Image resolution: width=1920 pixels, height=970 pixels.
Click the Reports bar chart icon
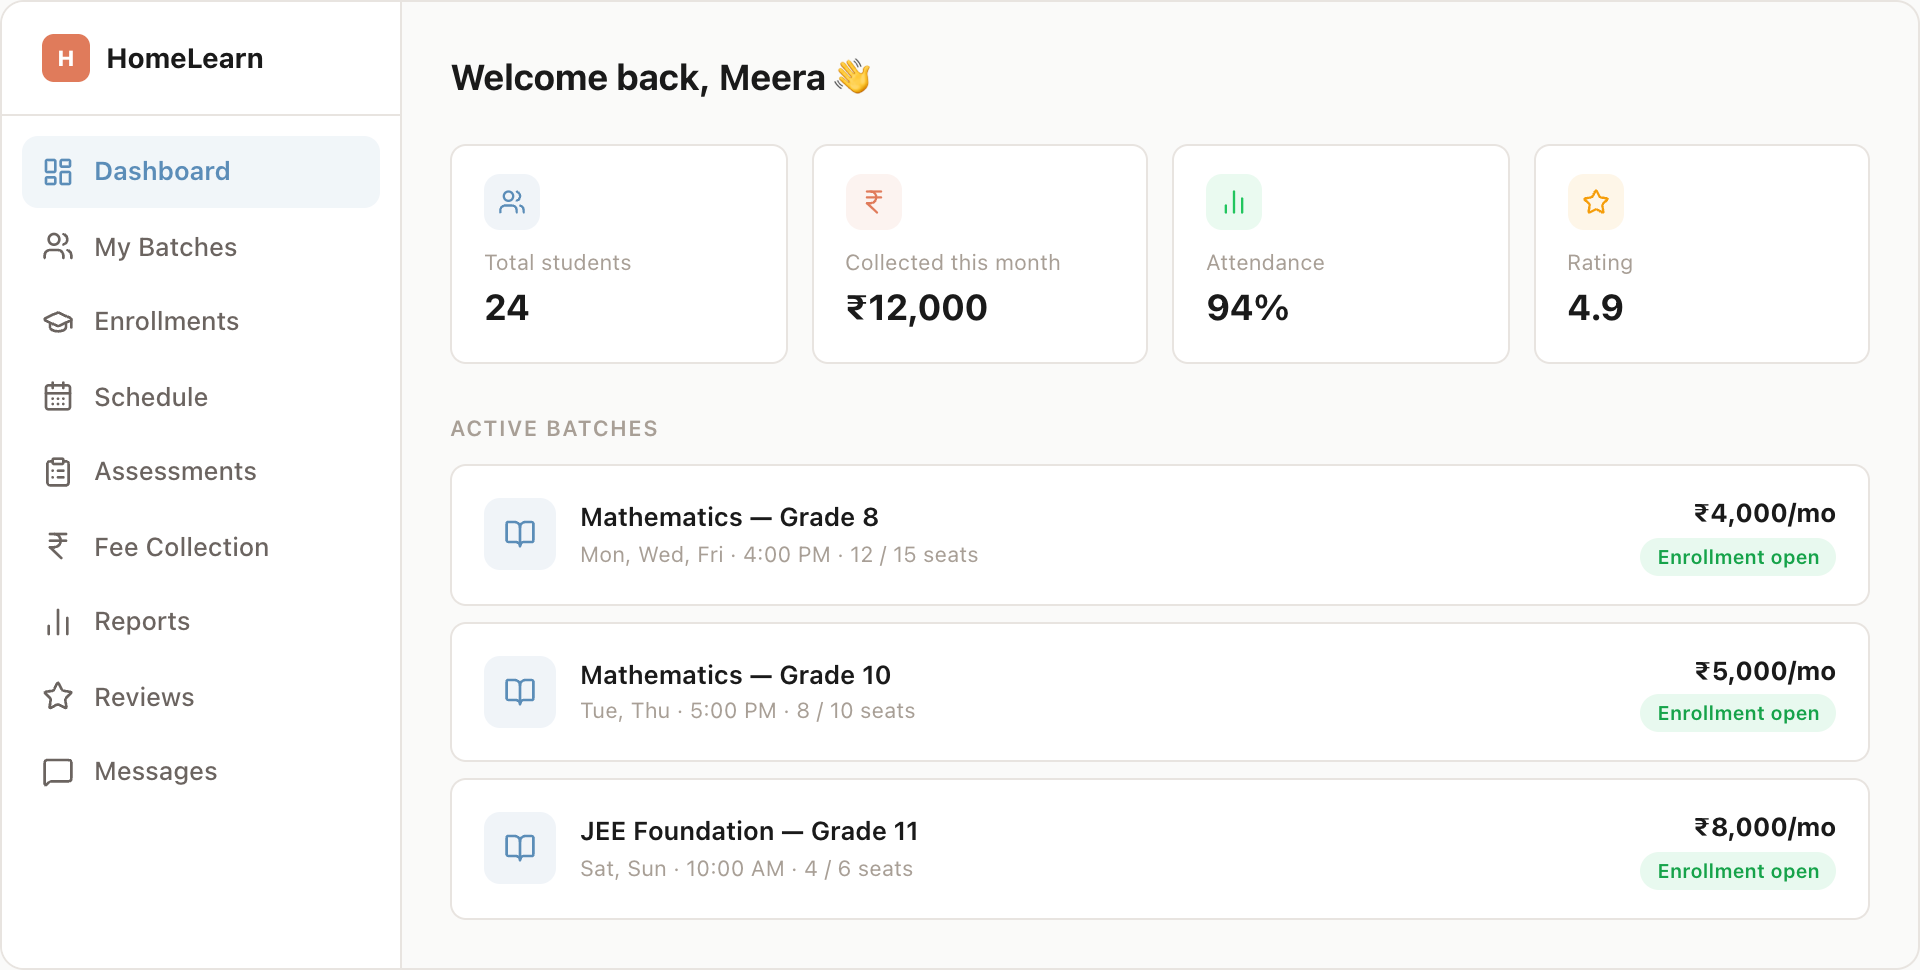click(58, 621)
